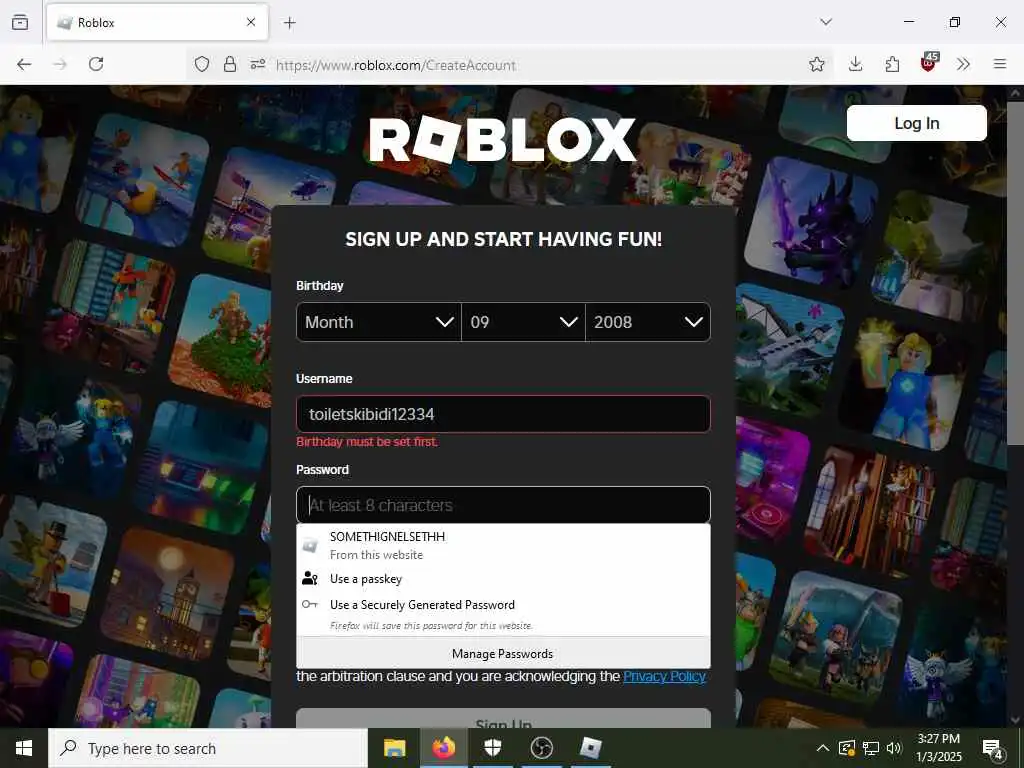The image size is (1024, 768).
Task: Click the taskbar search box
Action: pyautogui.click(x=208, y=748)
